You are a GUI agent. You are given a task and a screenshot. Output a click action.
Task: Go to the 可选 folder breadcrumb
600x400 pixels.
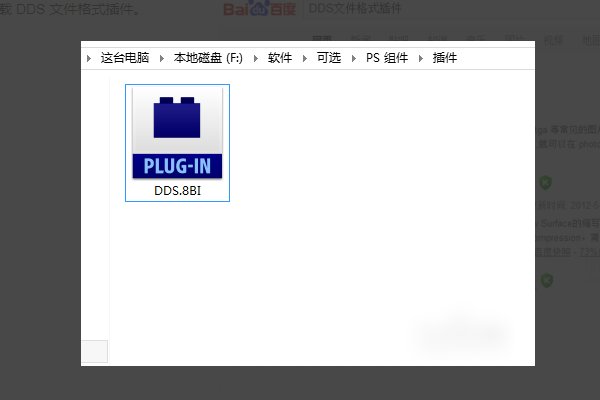(329, 58)
